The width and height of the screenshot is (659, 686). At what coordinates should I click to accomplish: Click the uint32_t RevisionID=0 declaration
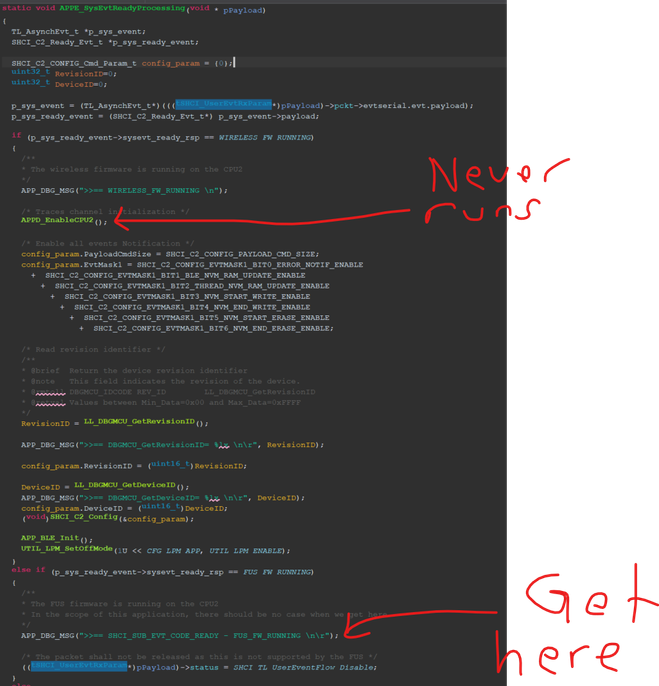pos(64,73)
